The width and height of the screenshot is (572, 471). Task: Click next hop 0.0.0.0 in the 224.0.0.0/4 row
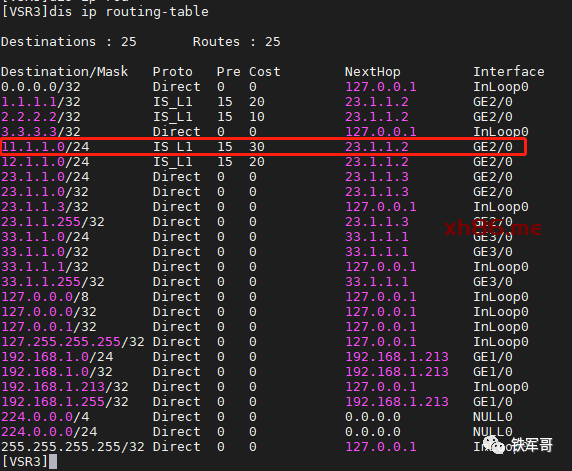pyautogui.click(x=373, y=416)
